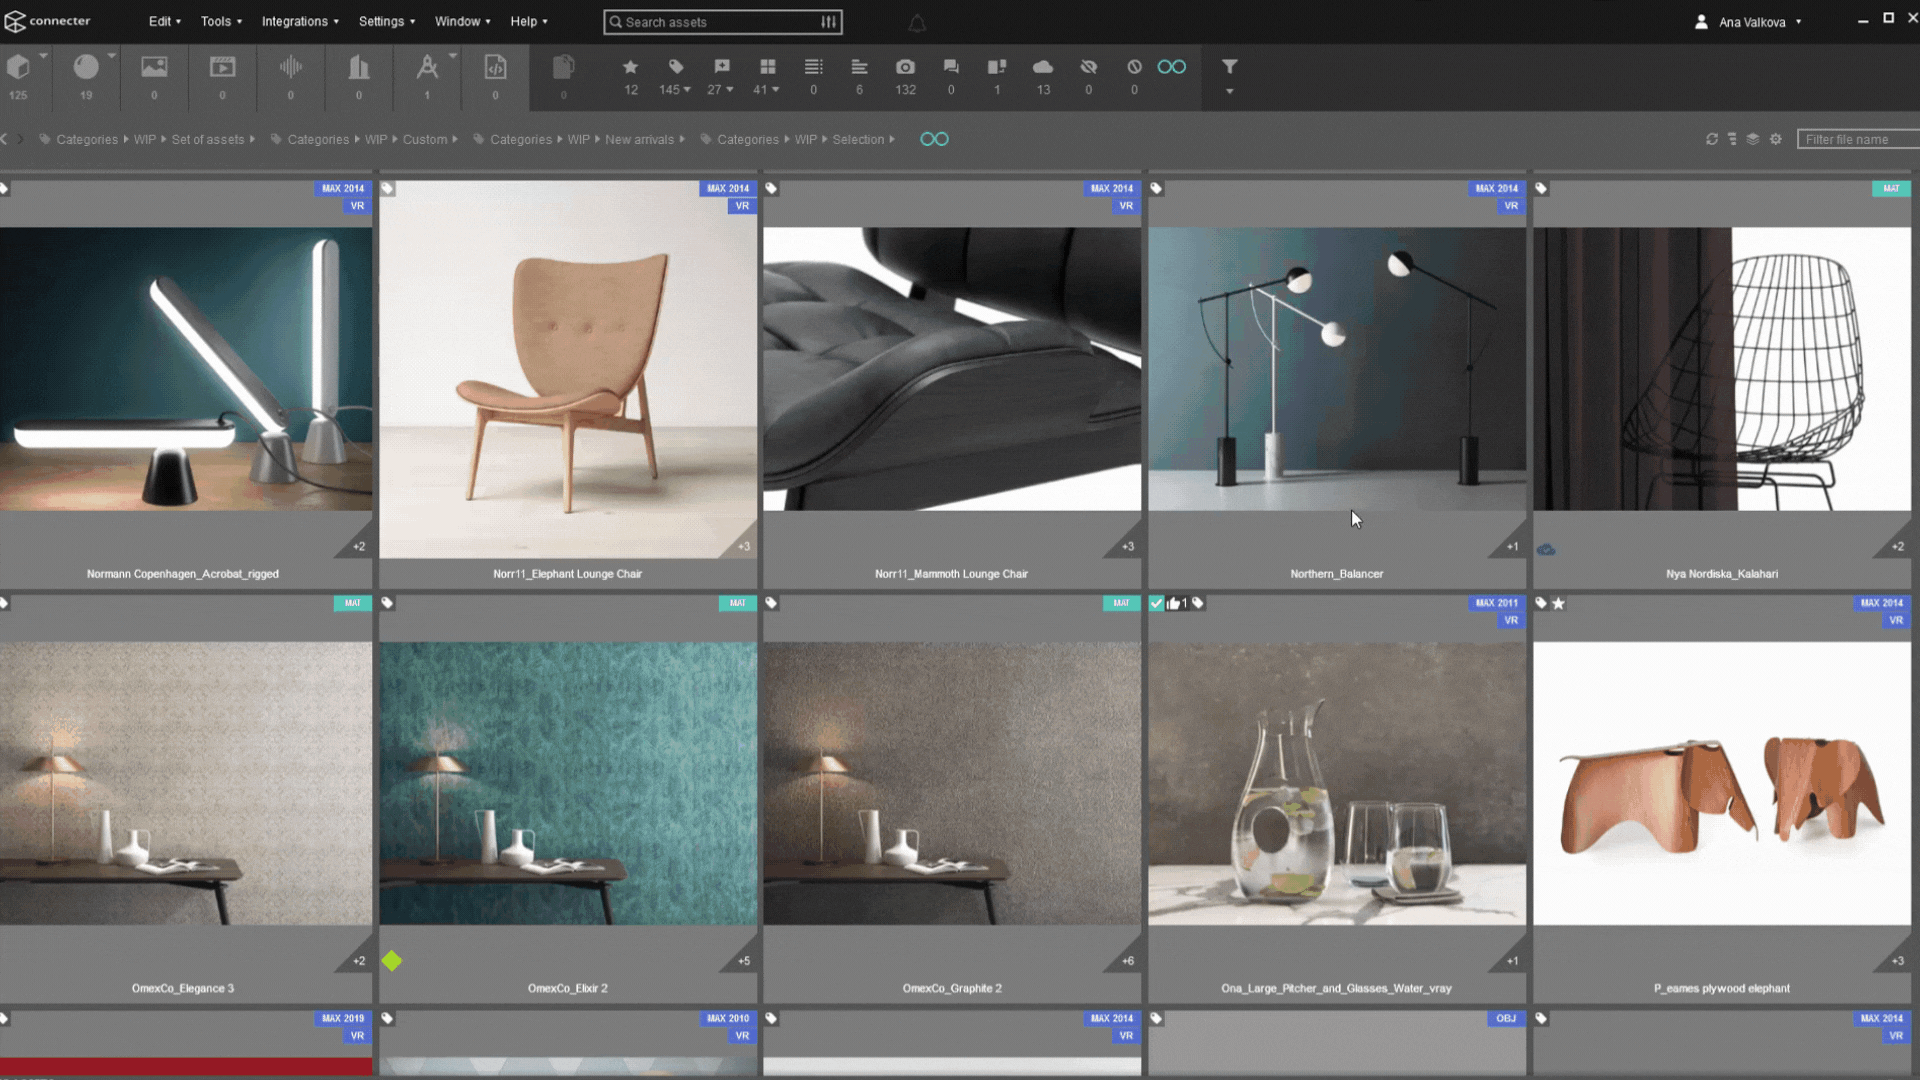This screenshot has height=1080, width=1920.
Task: Click the copy documents icon in toolbar
Action: click(x=563, y=67)
